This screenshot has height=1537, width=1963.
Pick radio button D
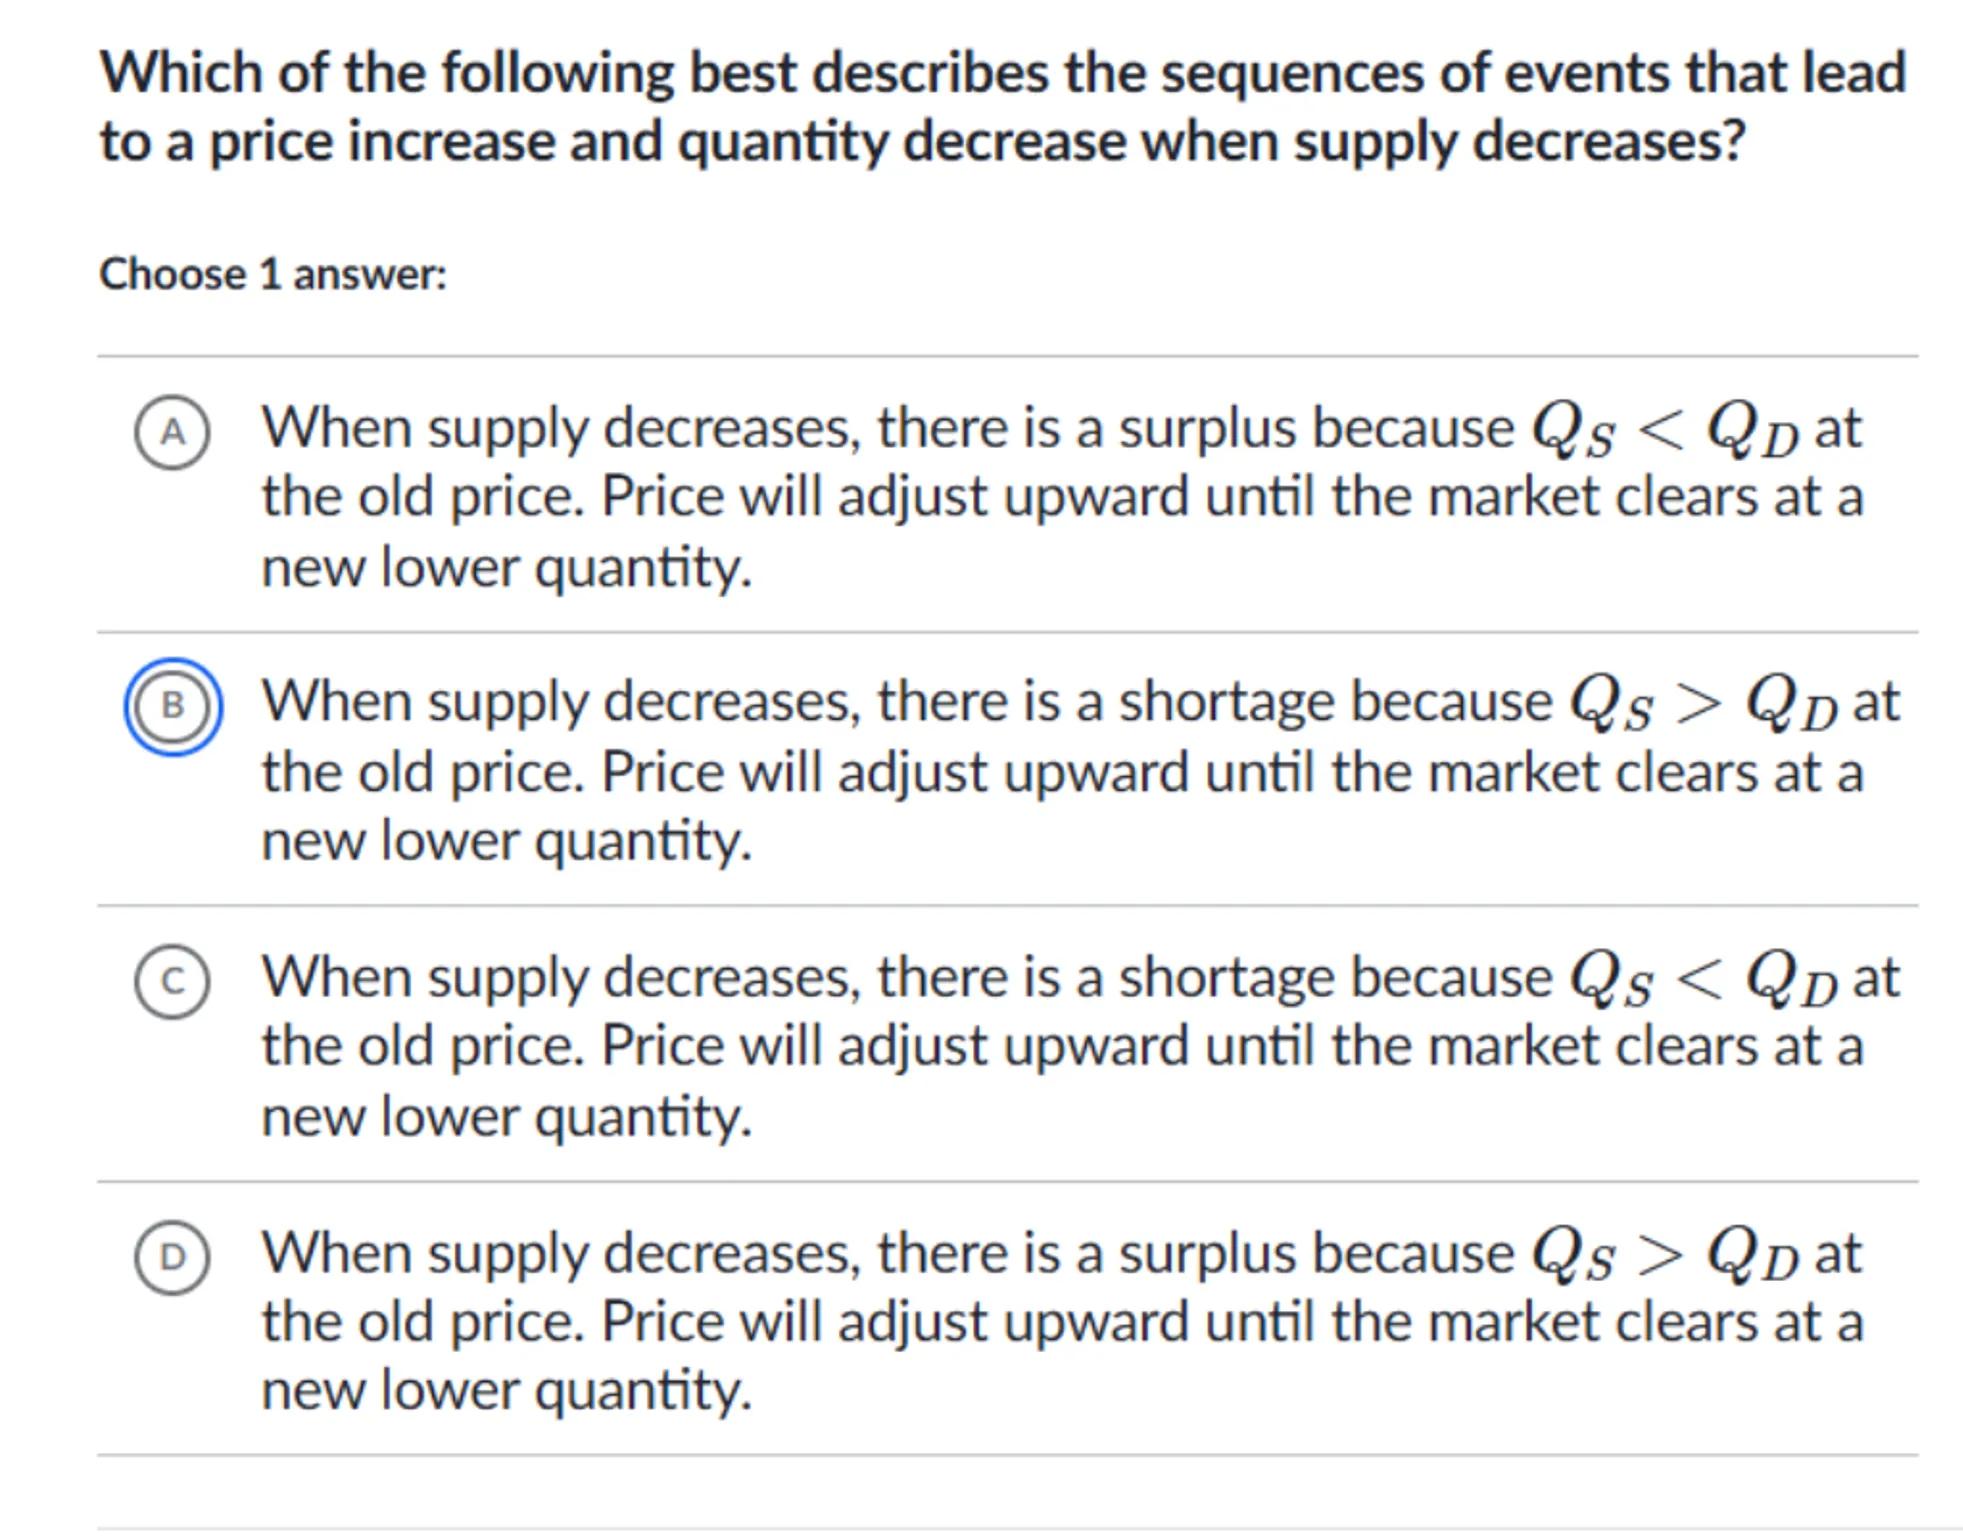click(172, 1257)
